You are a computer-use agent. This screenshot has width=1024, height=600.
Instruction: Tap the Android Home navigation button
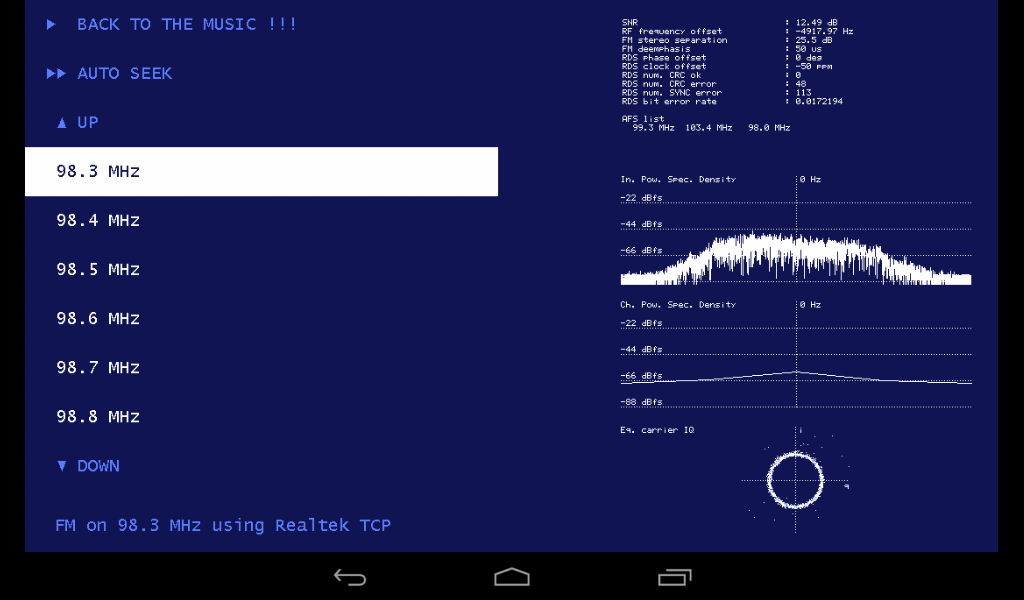point(512,577)
